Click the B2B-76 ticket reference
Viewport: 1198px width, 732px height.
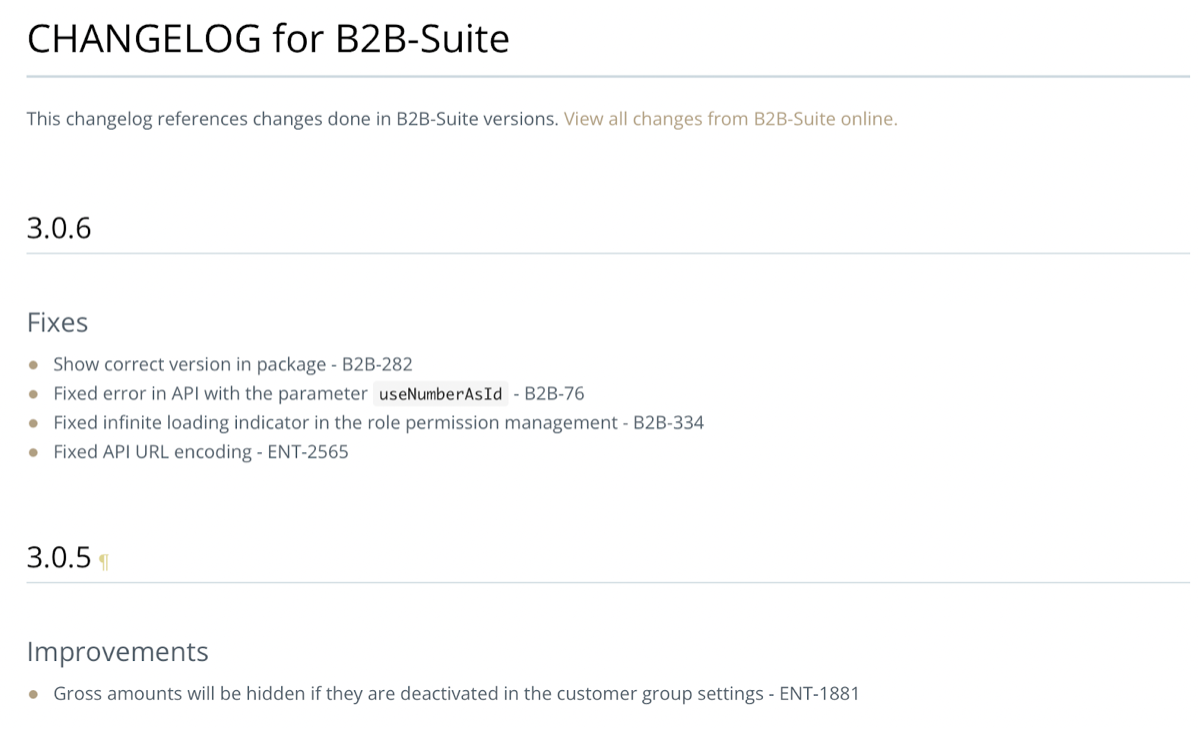pos(554,394)
